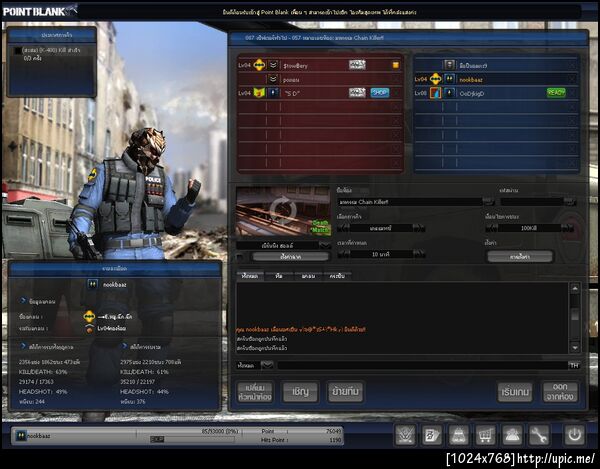Screen dimensions: 600x469
Task: Click the left arrow of the game mode selector
Action: pyautogui.click(x=344, y=228)
